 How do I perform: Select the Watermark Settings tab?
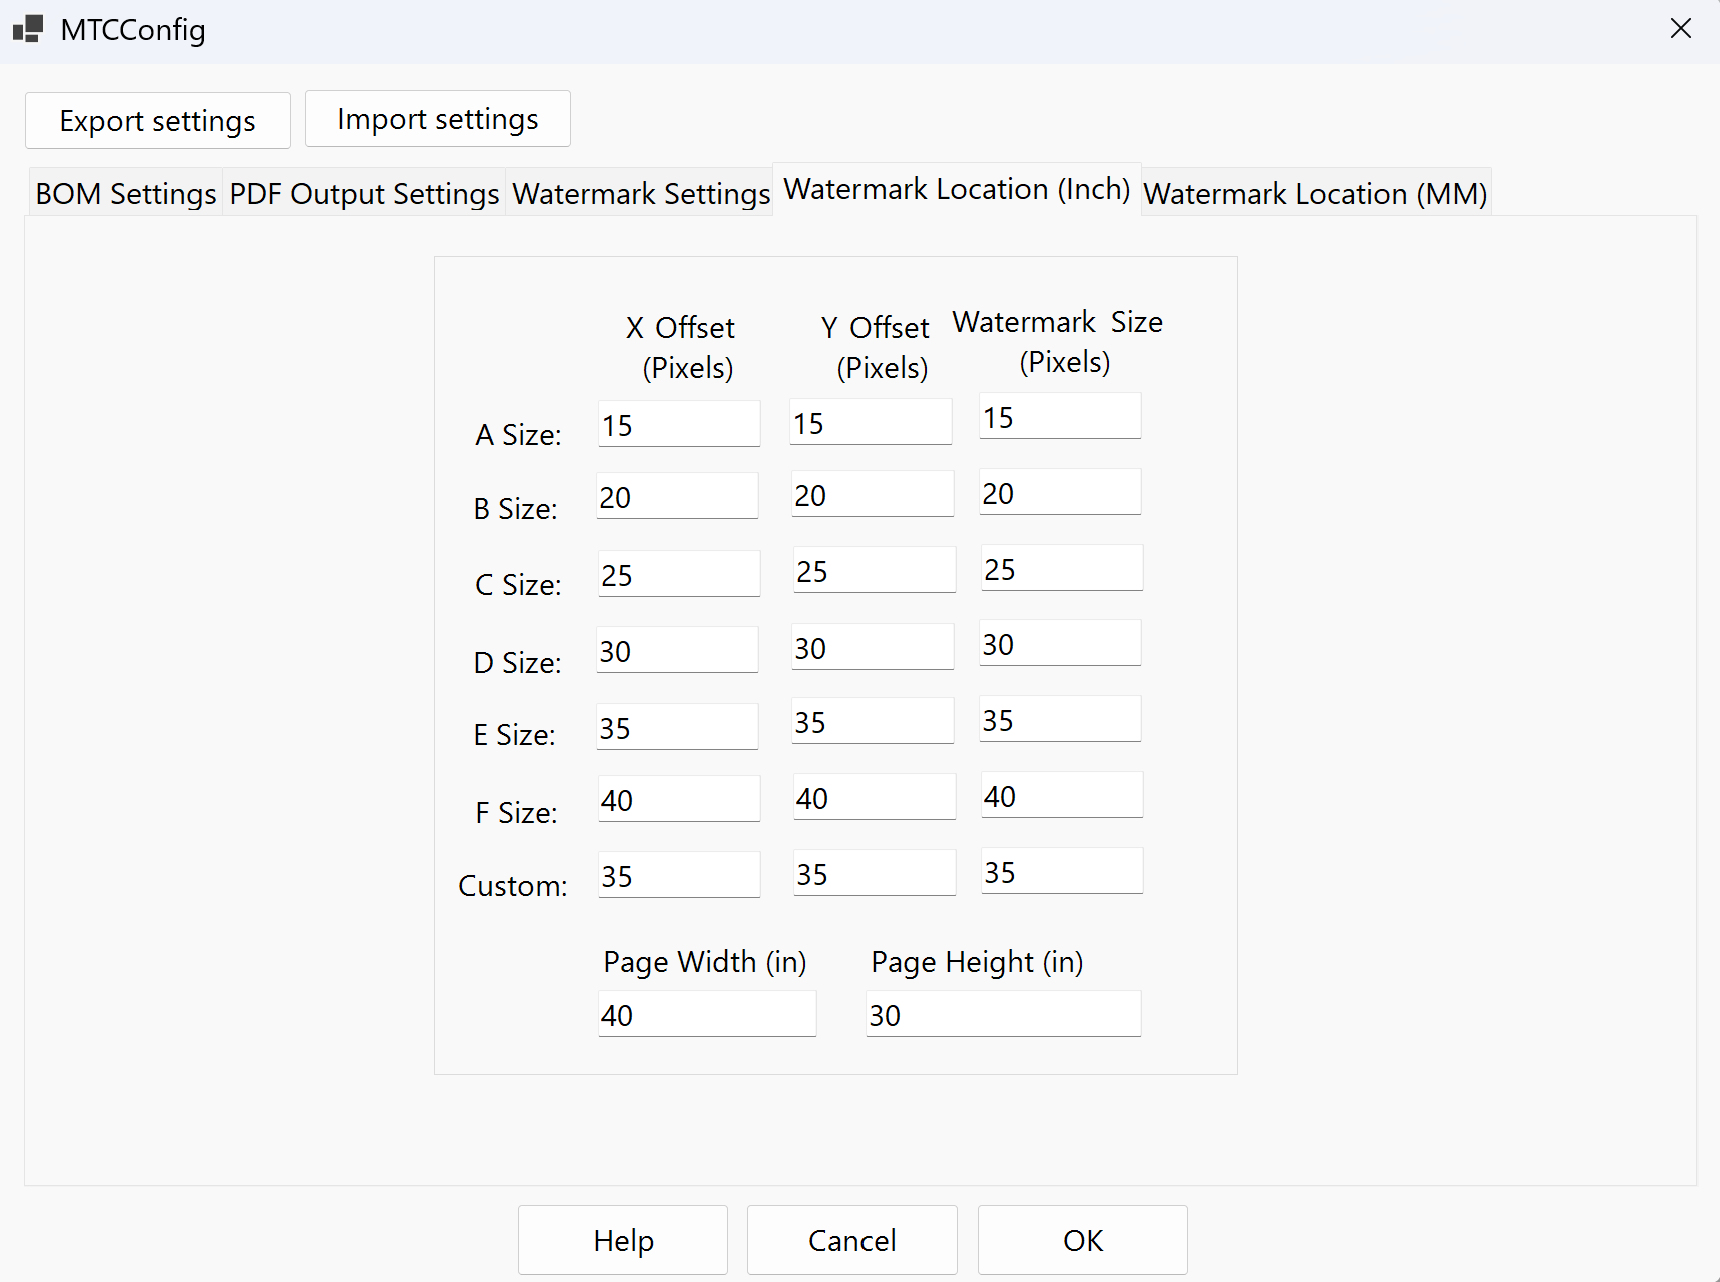(640, 193)
